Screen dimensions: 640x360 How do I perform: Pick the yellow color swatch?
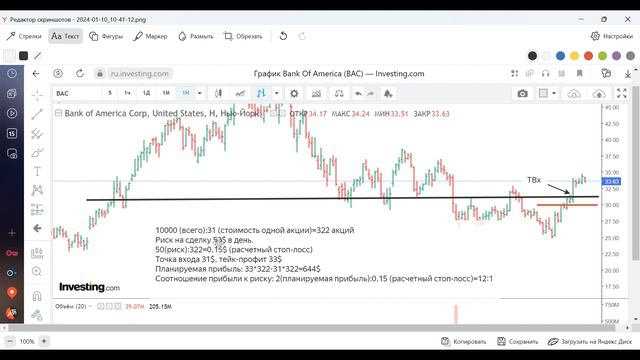click(x=574, y=56)
